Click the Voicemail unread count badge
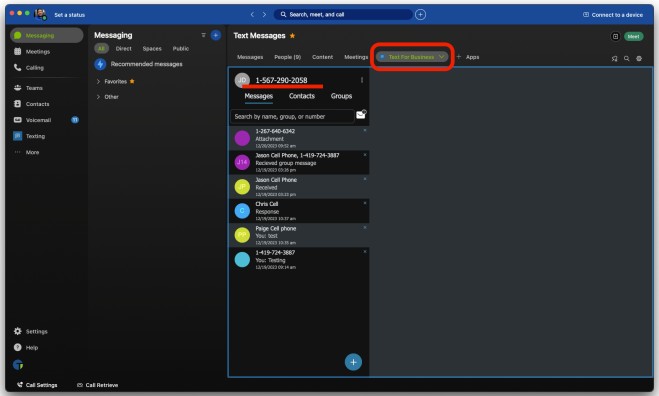The width and height of the screenshot is (659, 396). pos(75,120)
